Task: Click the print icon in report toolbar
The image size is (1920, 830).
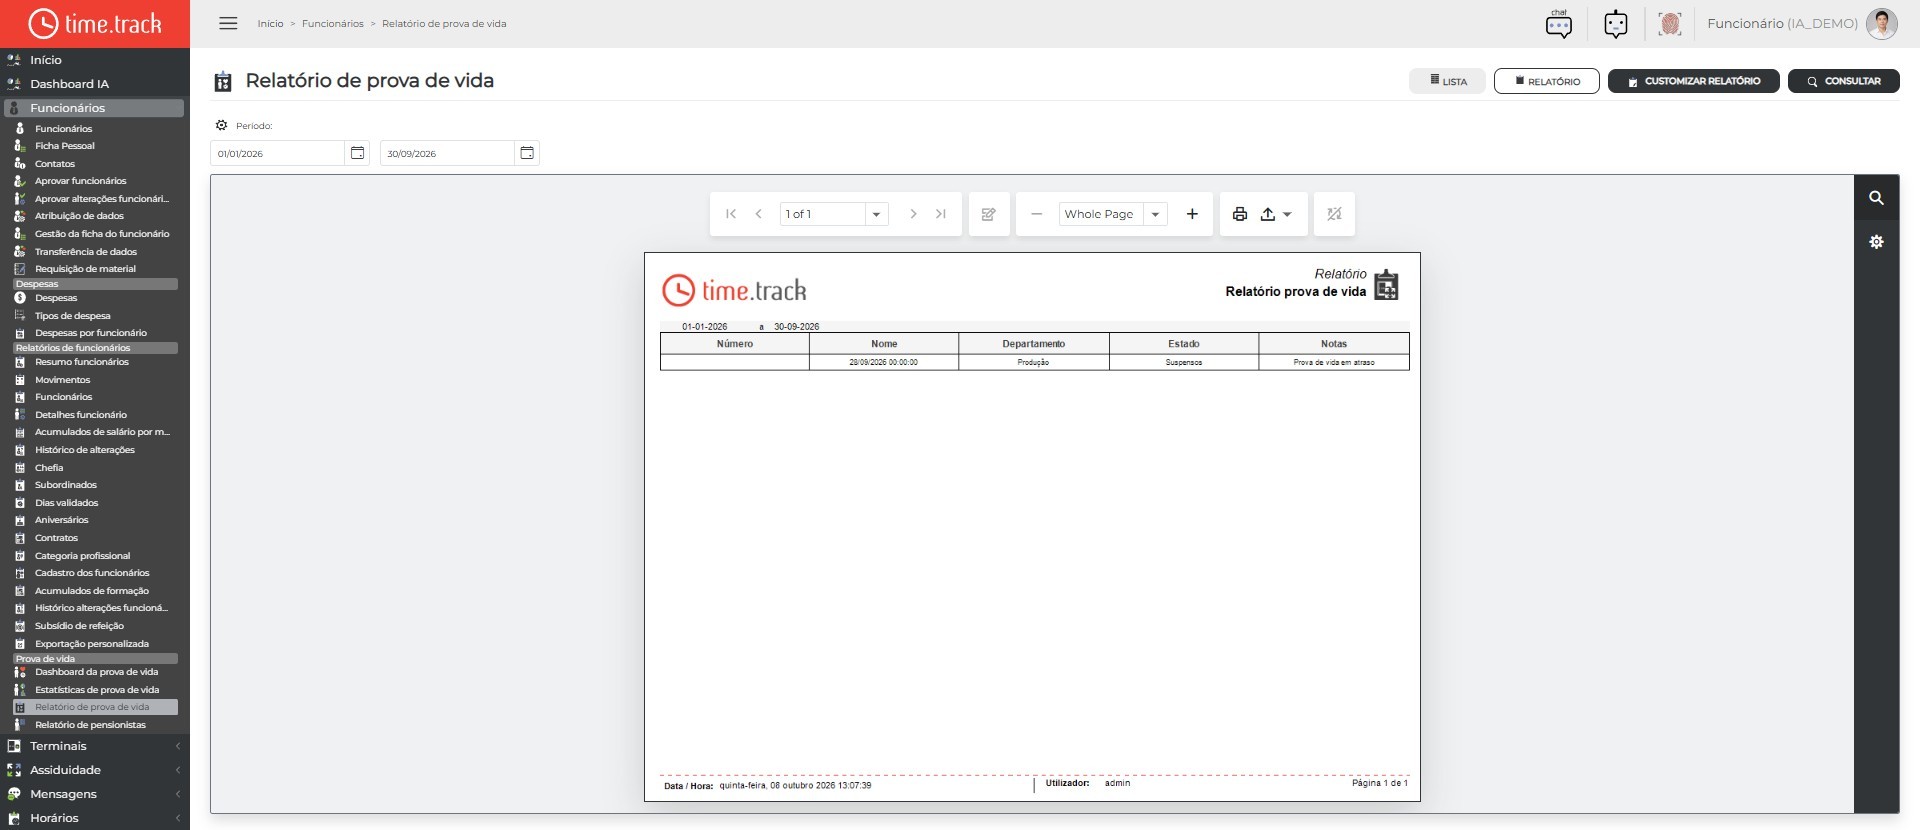Action: click(x=1240, y=214)
